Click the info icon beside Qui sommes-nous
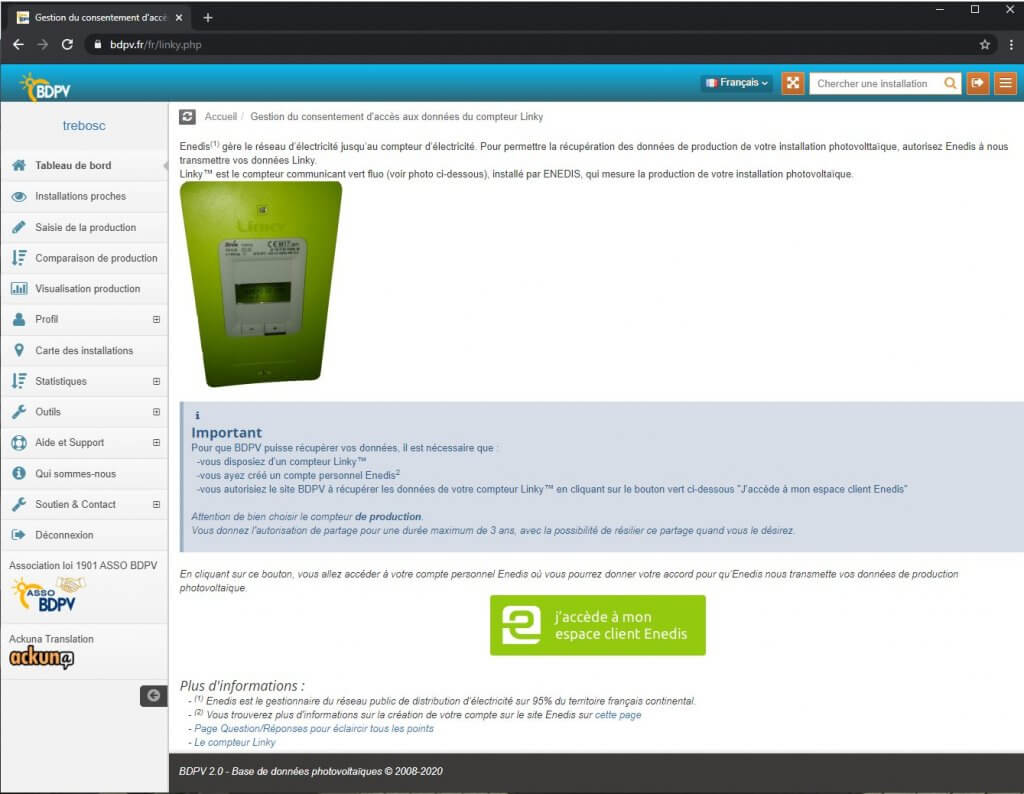The height and width of the screenshot is (794, 1024). pyautogui.click(x=19, y=473)
